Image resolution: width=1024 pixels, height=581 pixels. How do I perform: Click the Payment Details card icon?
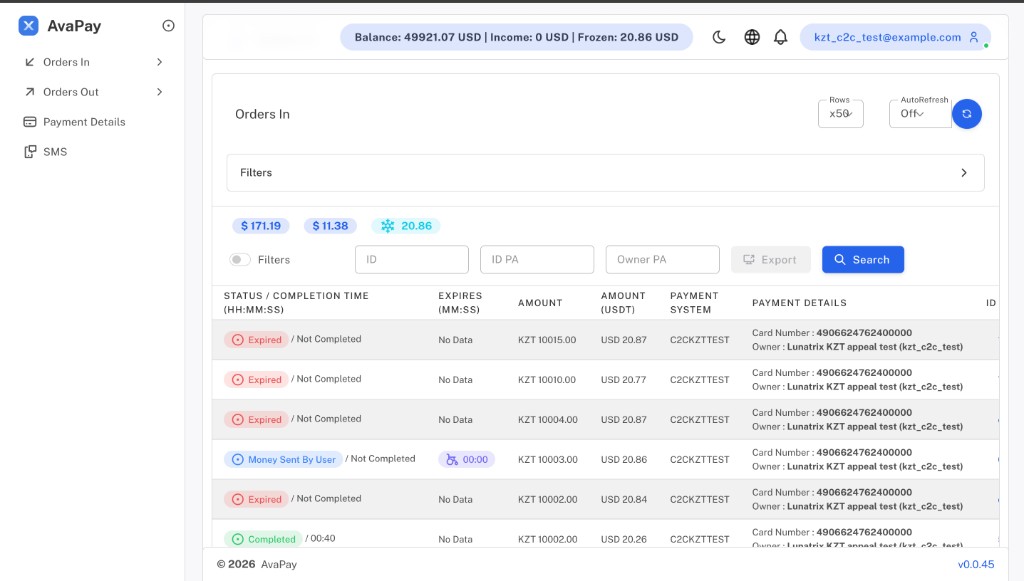pyautogui.click(x=29, y=122)
